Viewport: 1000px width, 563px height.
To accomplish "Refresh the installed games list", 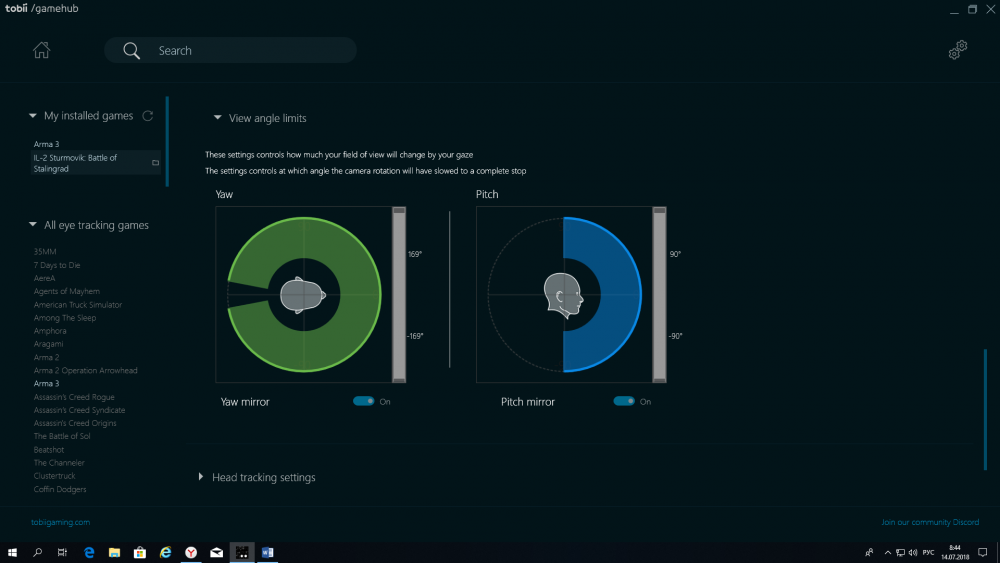I will point(148,115).
